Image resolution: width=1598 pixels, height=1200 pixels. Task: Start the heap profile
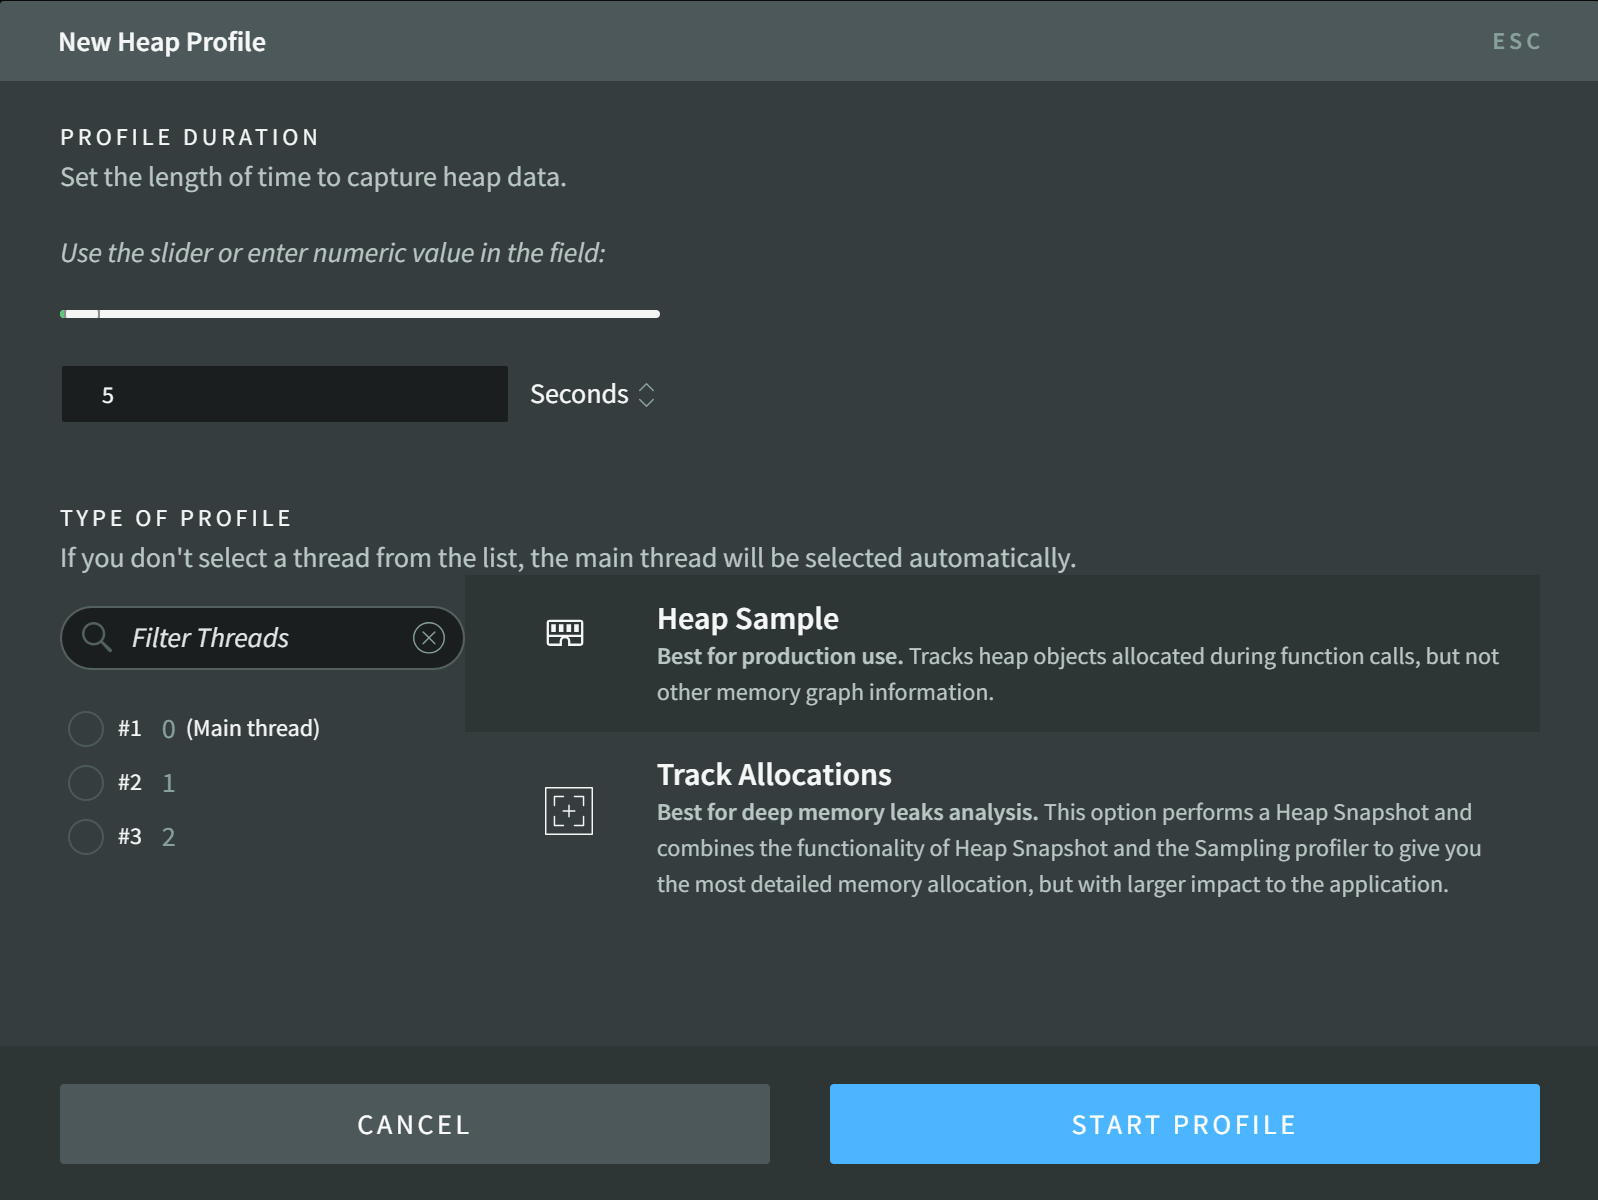point(1184,1124)
